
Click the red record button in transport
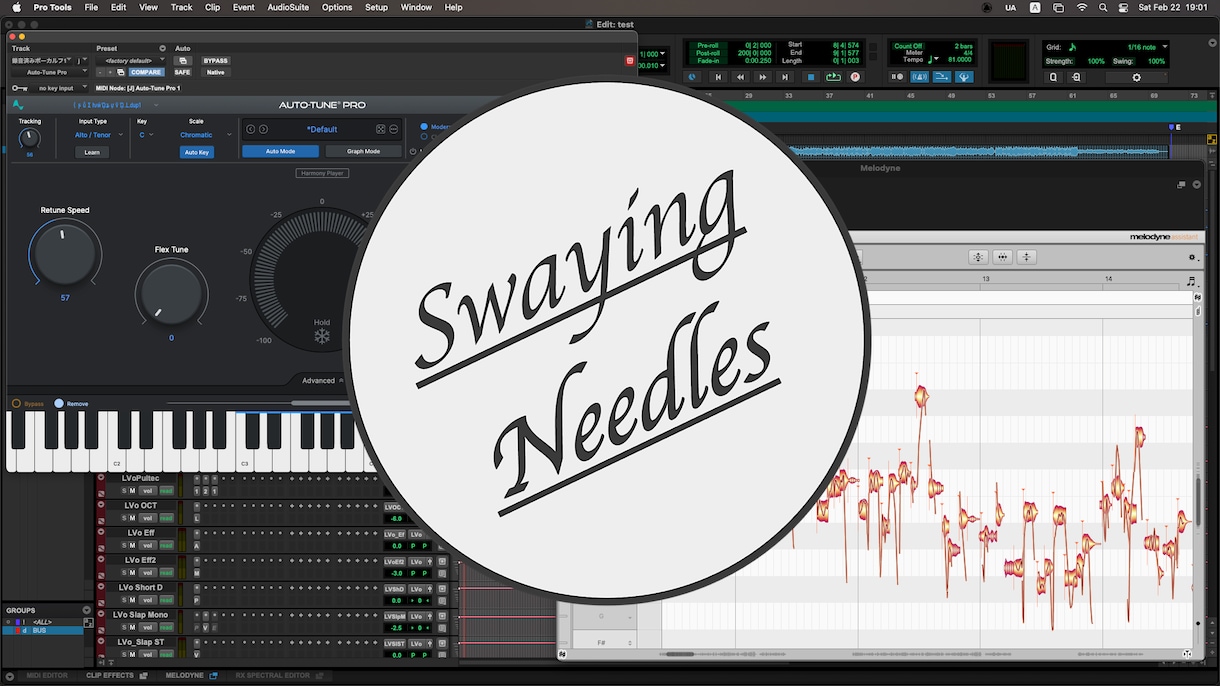(855, 77)
